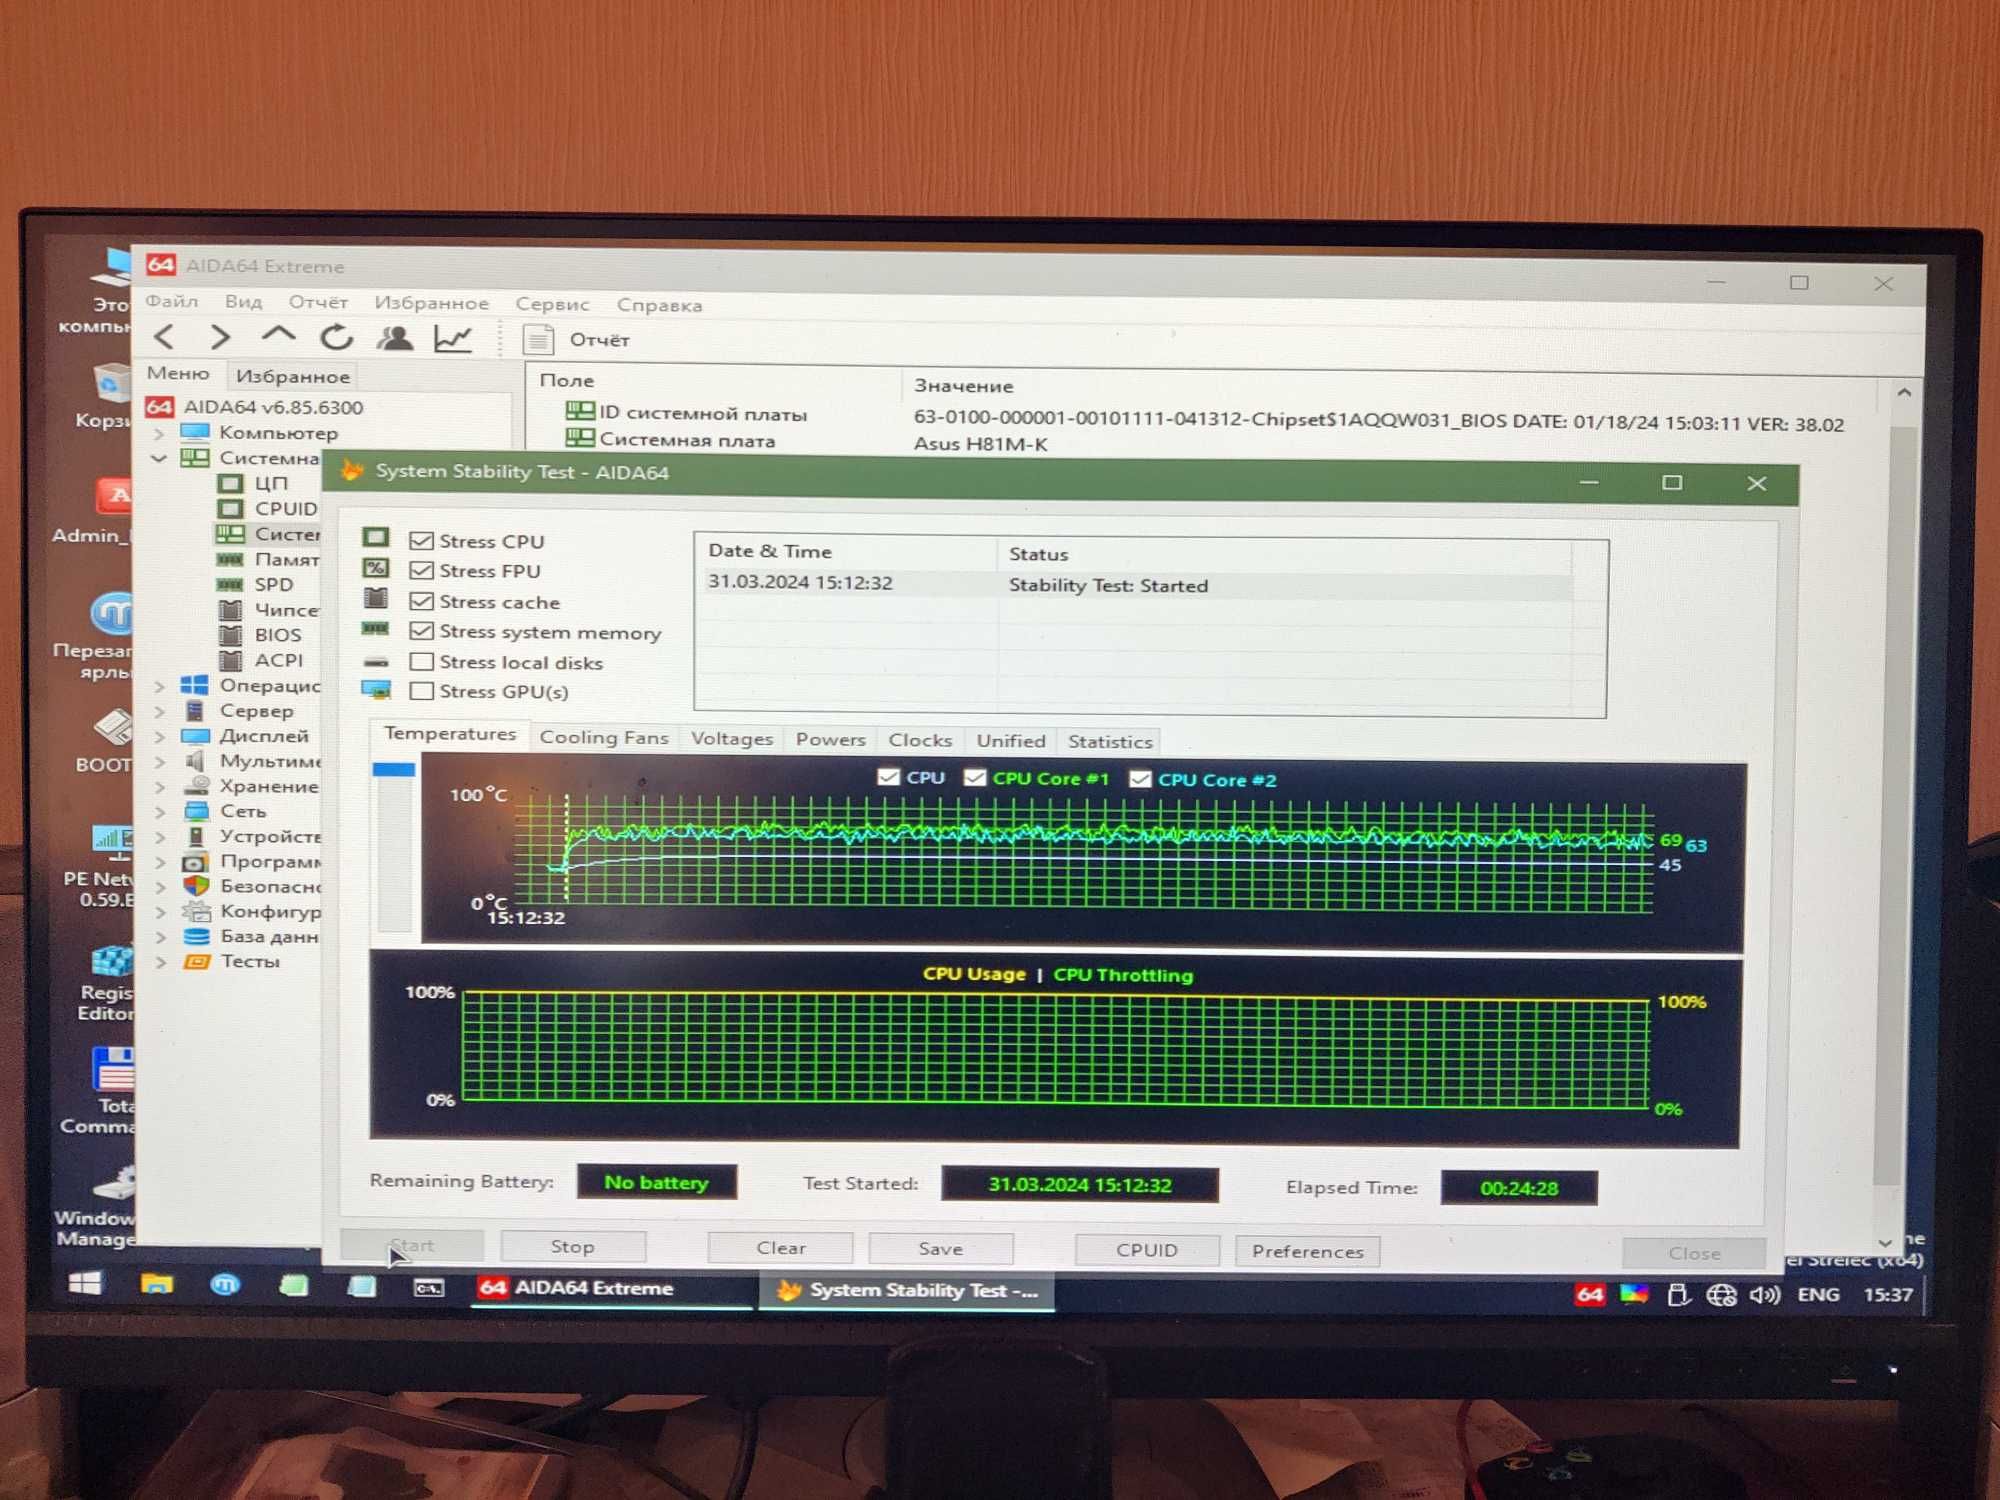Image resolution: width=2000 pixels, height=1500 pixels.
Task: Uncheck Stress FPU
Action: point(422,570)
